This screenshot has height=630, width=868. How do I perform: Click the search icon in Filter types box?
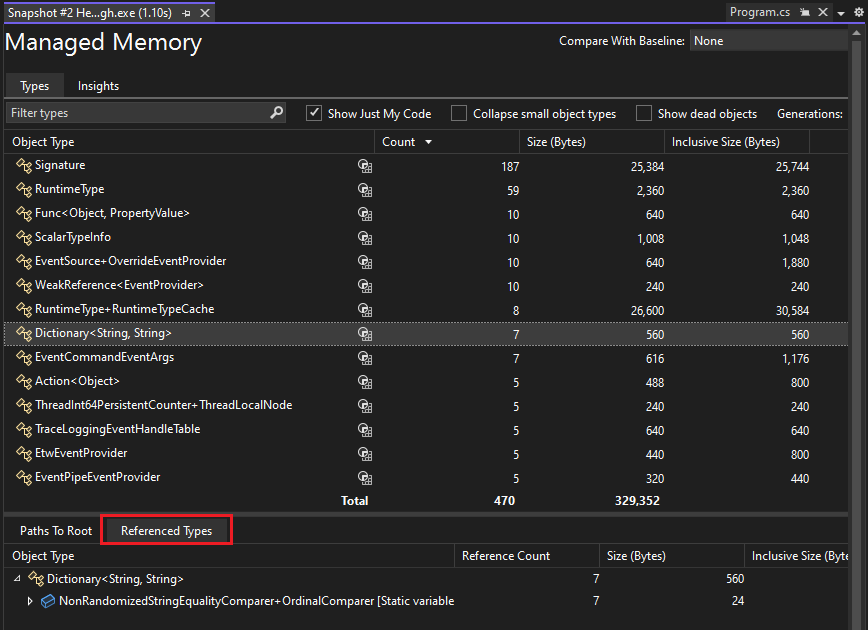[x=275, y=112]
